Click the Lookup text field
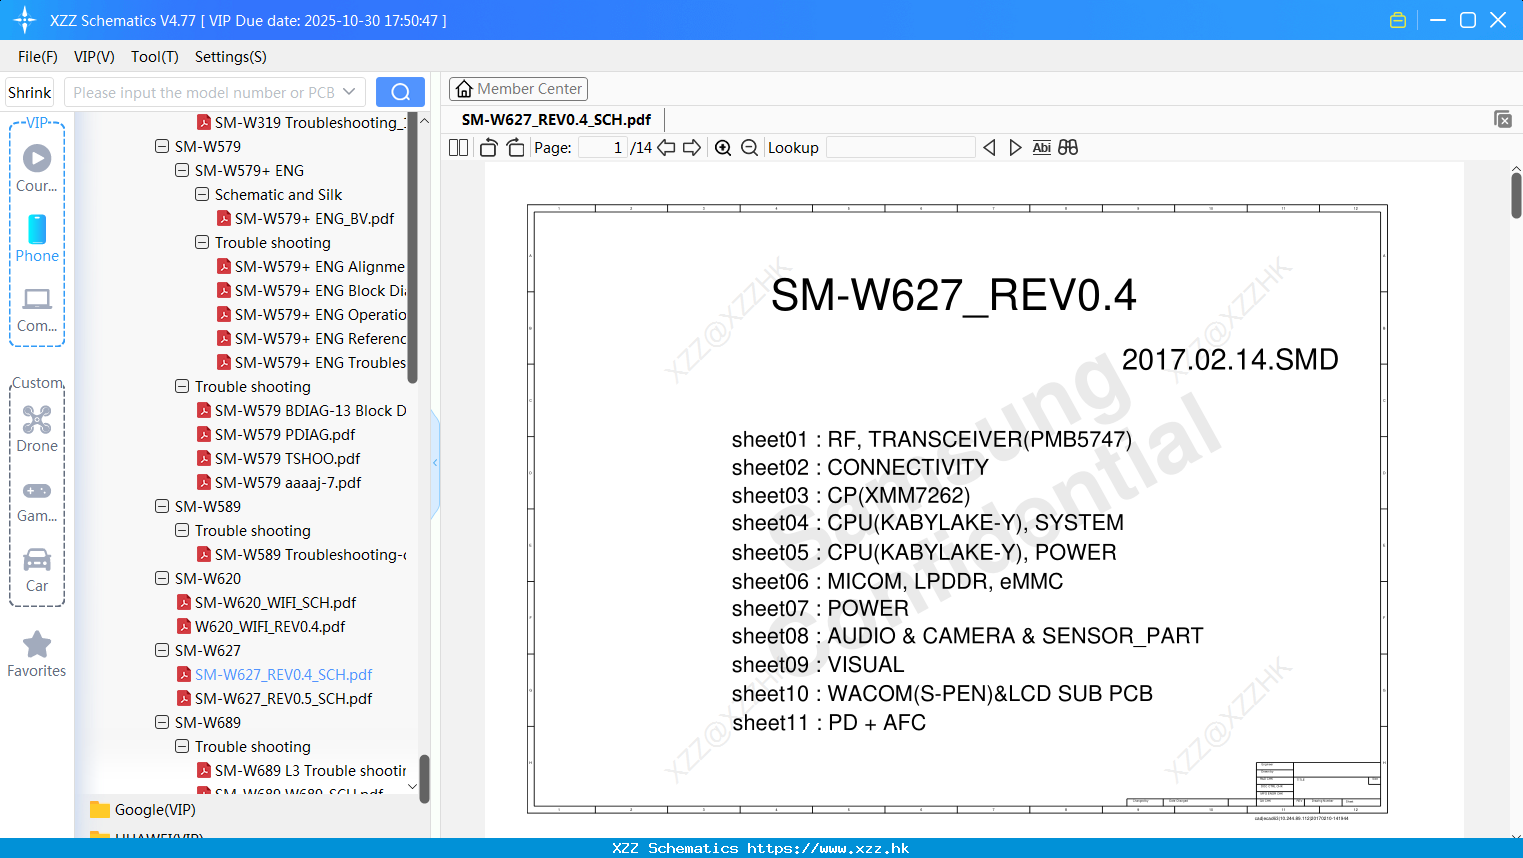 [900, 147]
